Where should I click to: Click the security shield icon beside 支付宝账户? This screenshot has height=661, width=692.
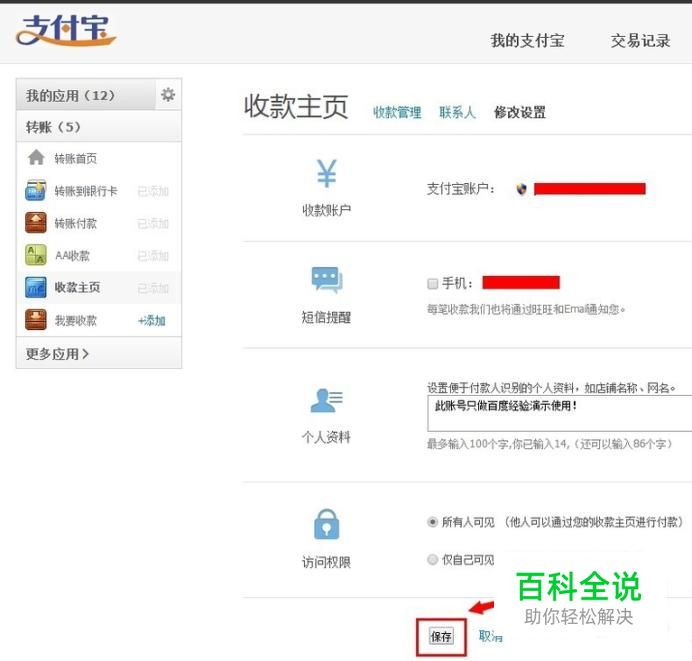click(522, 189)
